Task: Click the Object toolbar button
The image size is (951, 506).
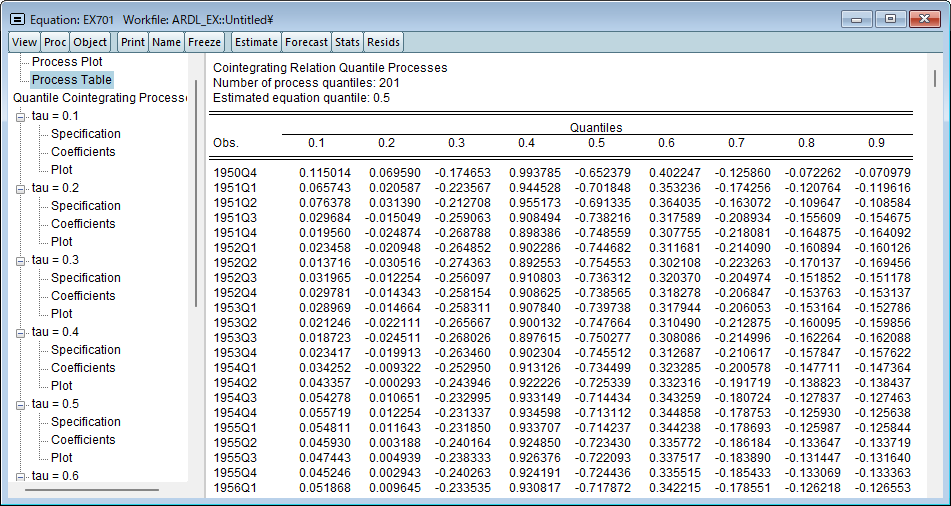Action: point(90,42)
